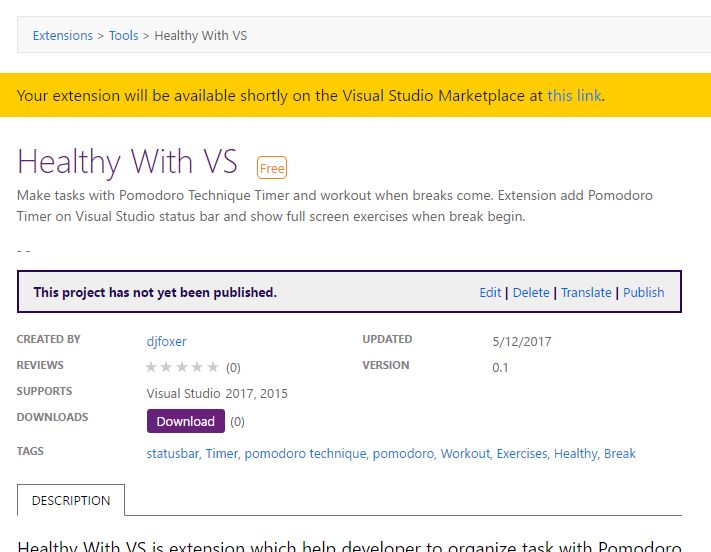The height and width of the screenshot is (552, 711).
Task: Click the first review star
Action: coord(151,366)
